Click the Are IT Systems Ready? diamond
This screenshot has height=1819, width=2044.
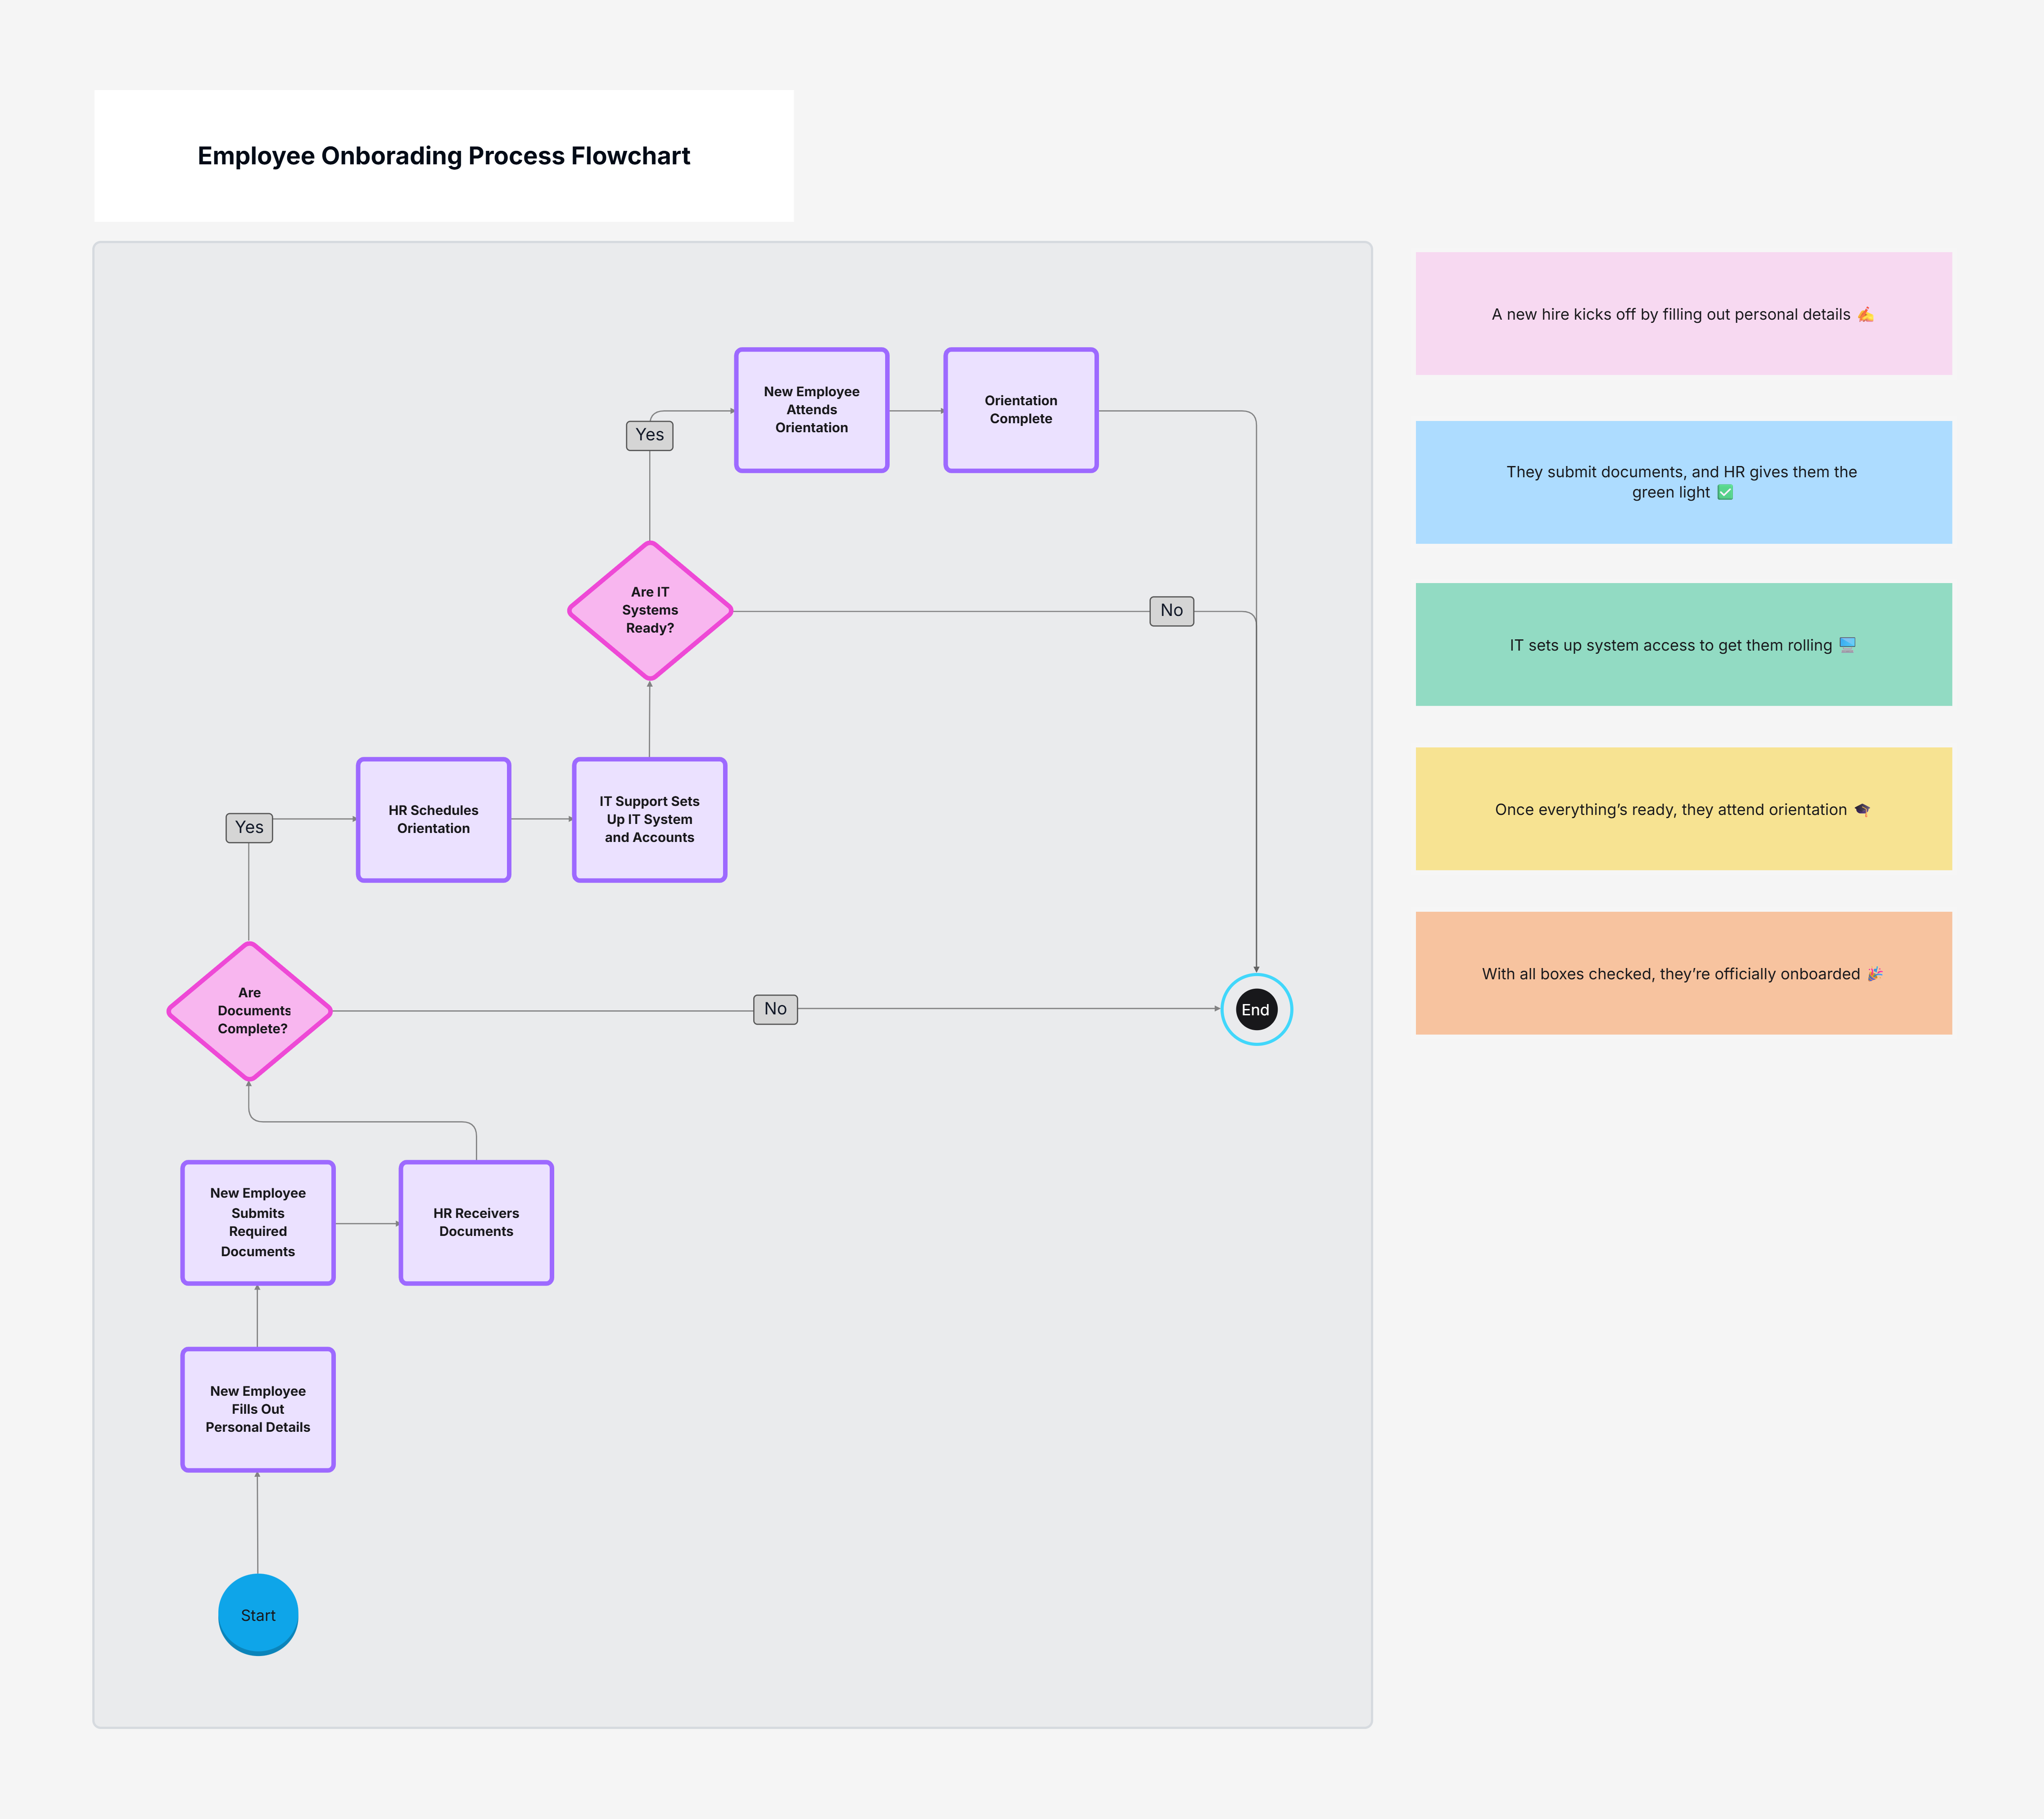point(650,610)
